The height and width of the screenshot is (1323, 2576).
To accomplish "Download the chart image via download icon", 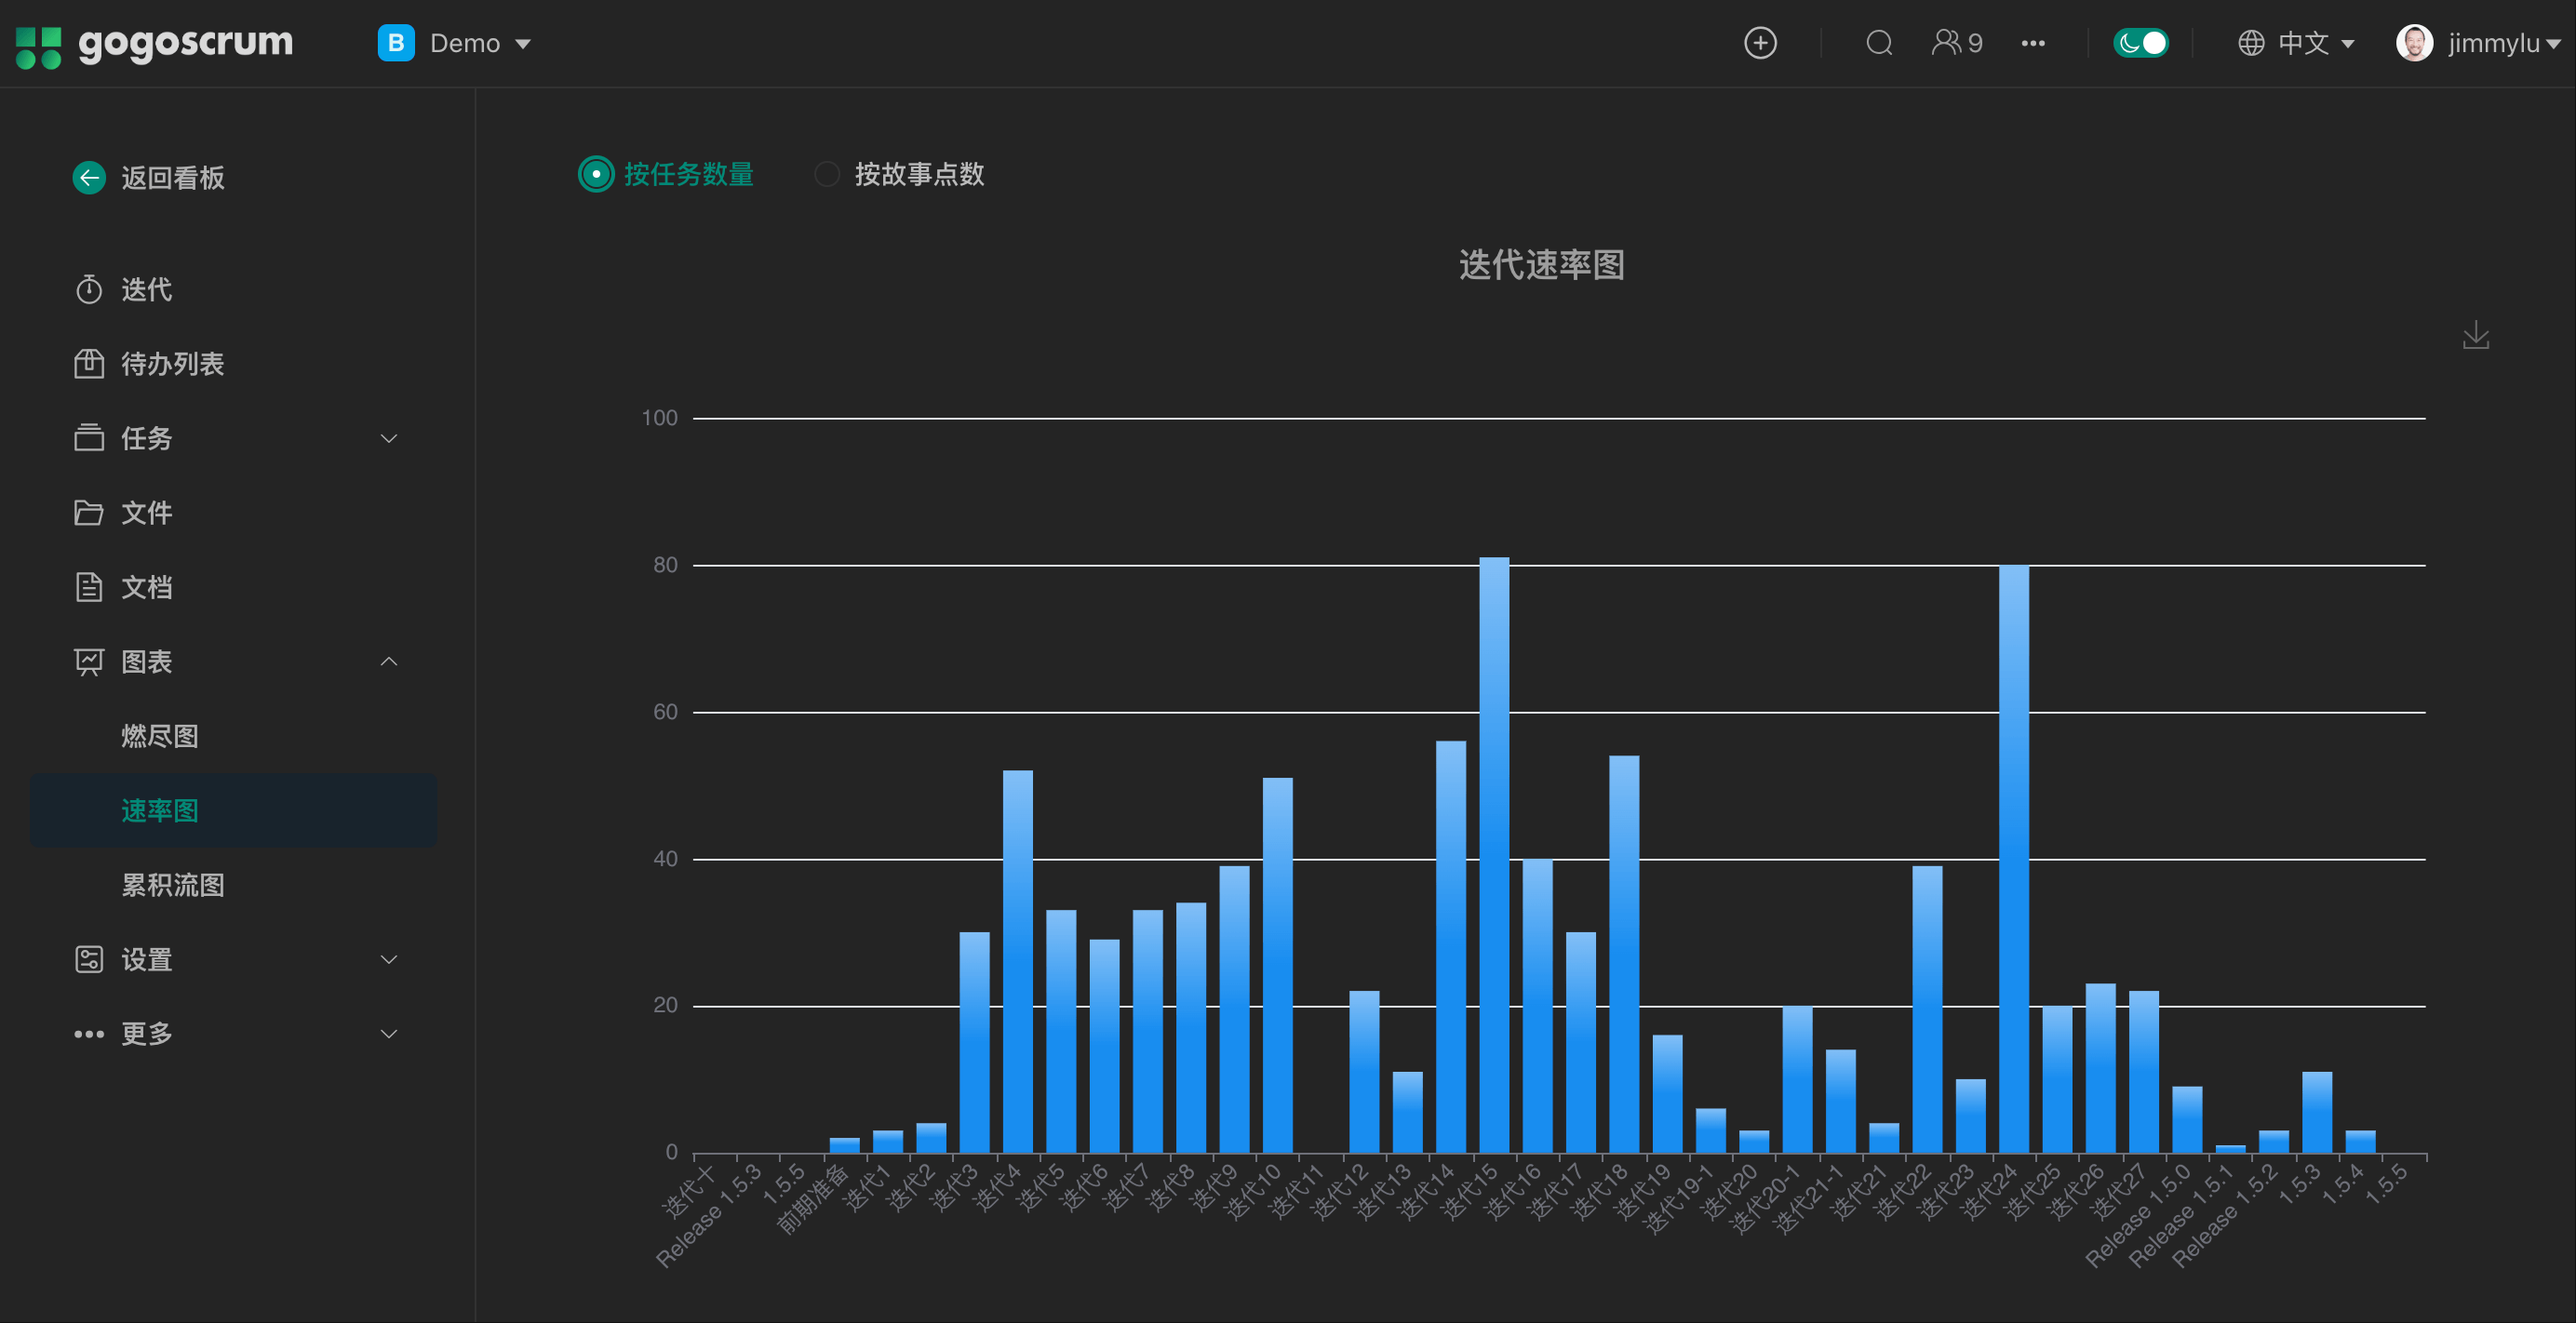I will (2475, 335).
